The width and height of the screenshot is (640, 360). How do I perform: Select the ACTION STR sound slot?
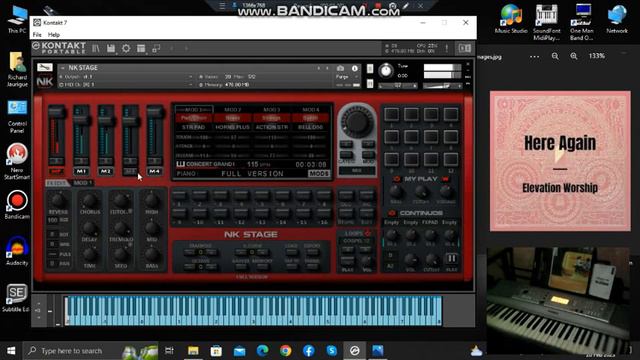pos(271,127)
